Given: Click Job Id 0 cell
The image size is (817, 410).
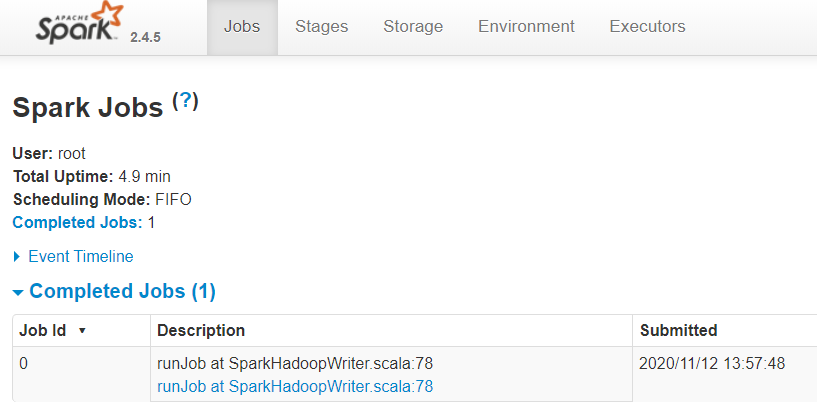Looking at the screenshot, I should point(24,363).
